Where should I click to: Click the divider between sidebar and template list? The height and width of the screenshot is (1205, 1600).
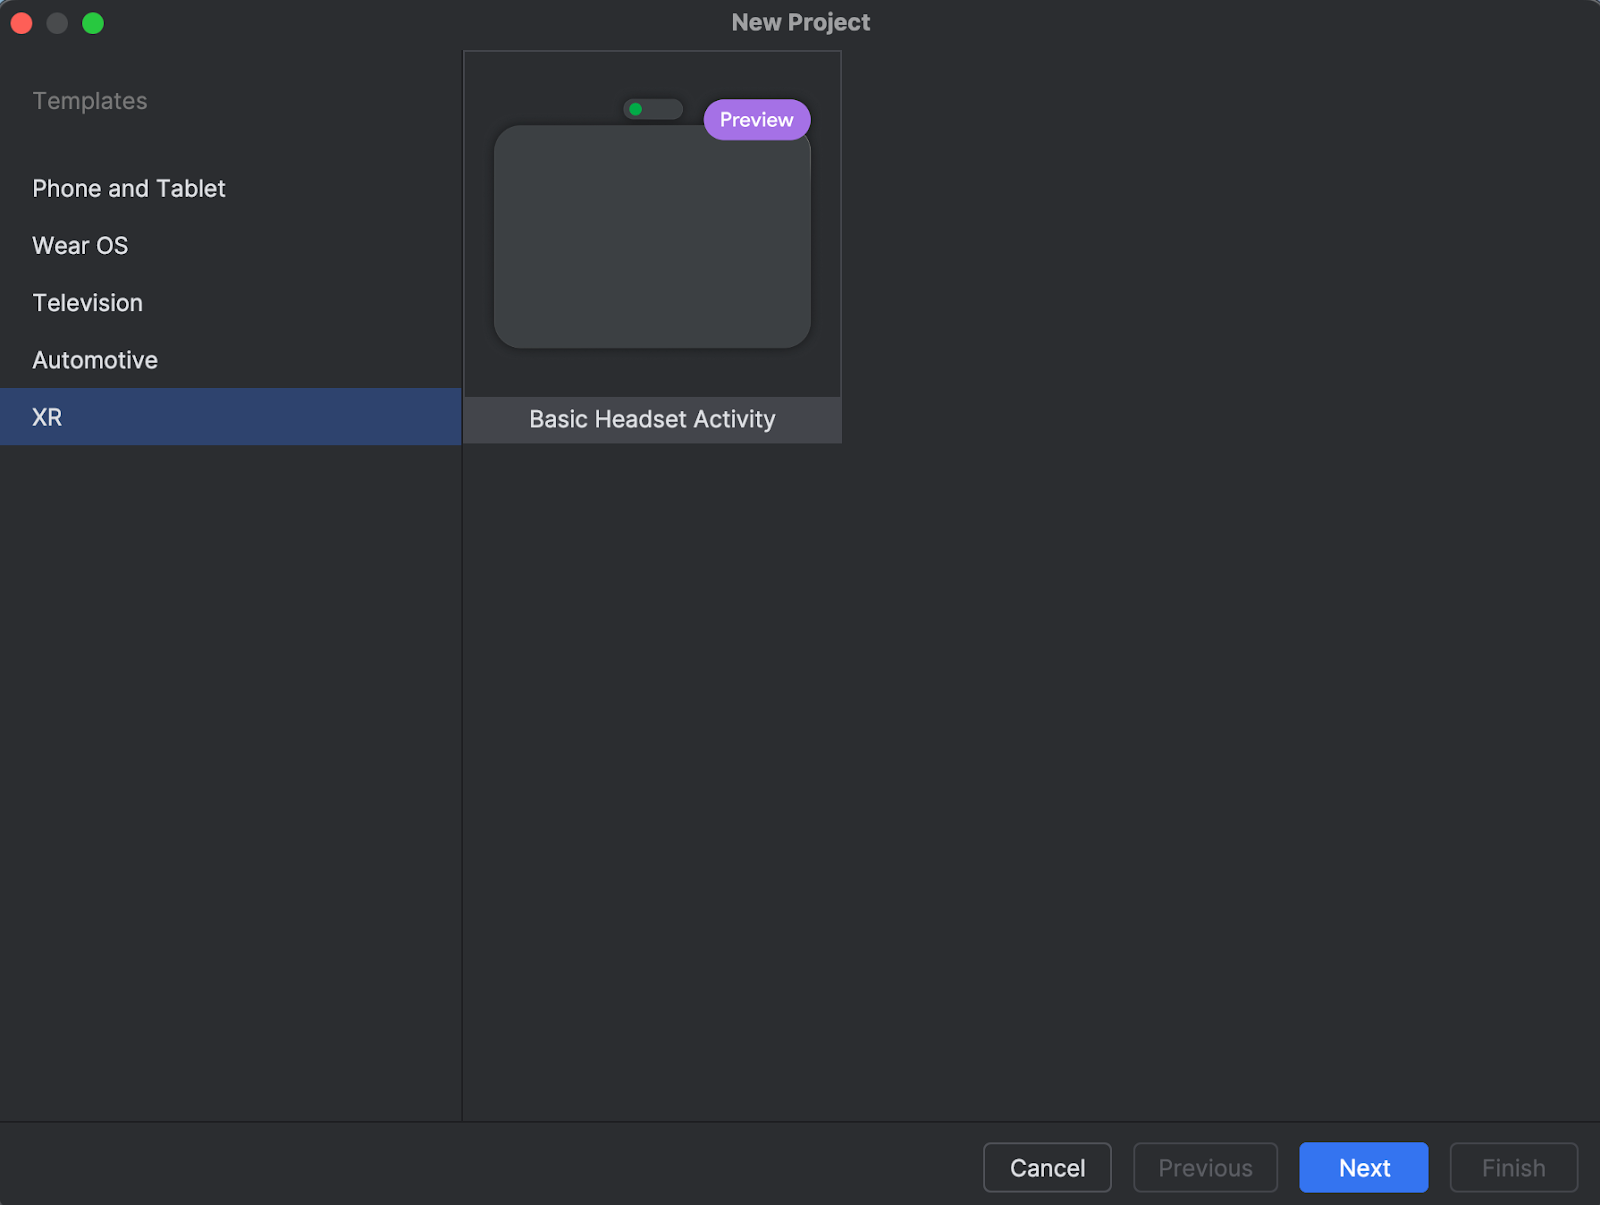pyautogui.click(x=461, y=700)
